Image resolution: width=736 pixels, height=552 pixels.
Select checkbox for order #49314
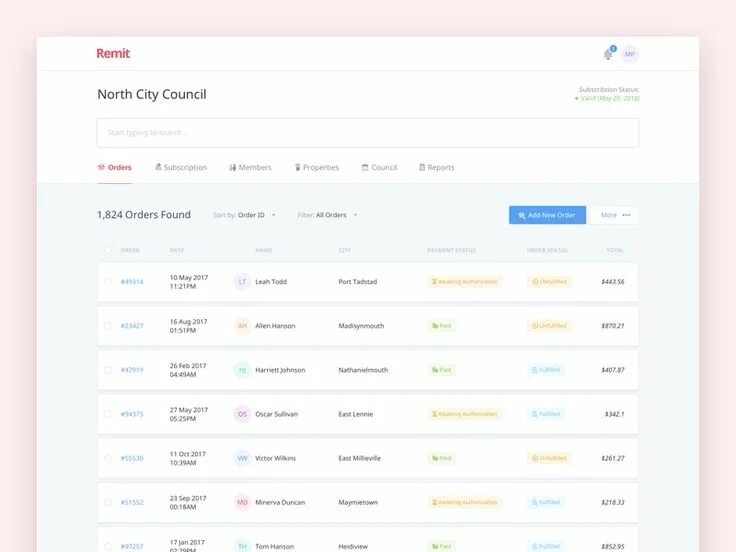coord(108,282)
